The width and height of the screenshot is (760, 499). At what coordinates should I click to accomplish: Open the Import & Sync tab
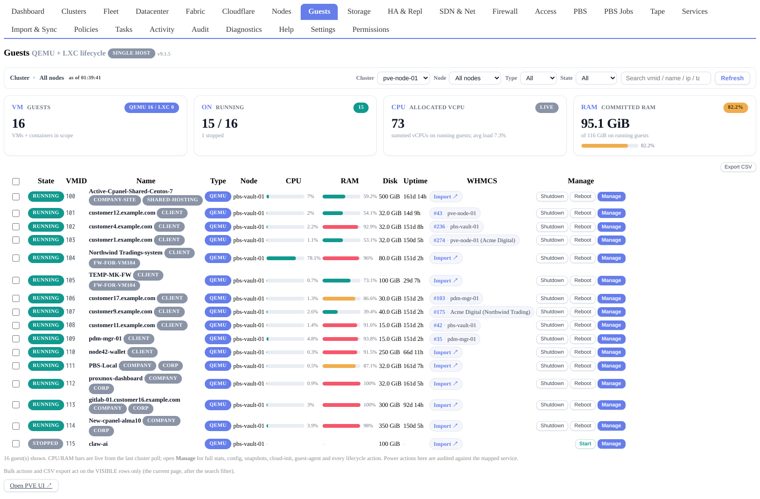pyautogui.click(x=34, y=29)
